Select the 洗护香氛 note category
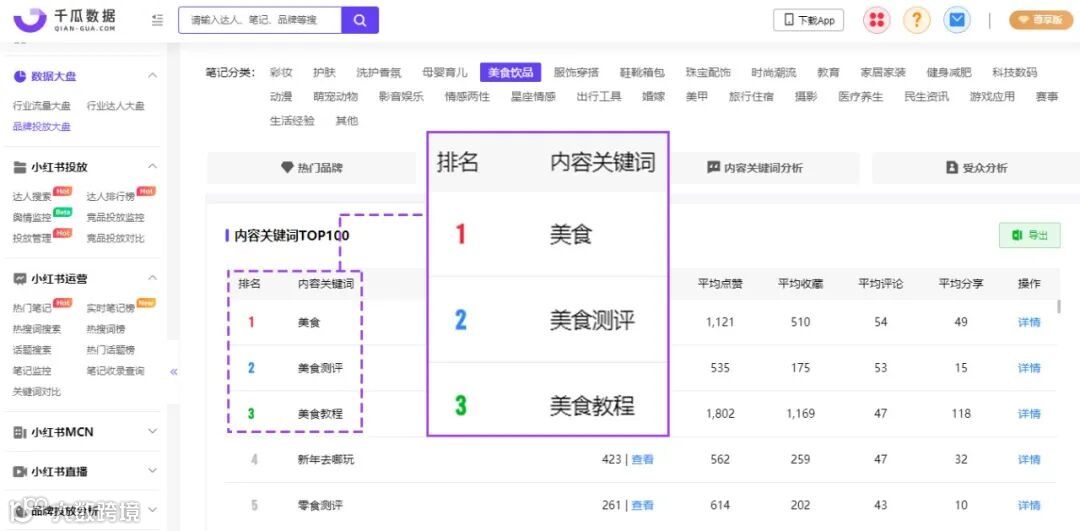The height and width of the screenshot is (531, 1080). (379, 72)
